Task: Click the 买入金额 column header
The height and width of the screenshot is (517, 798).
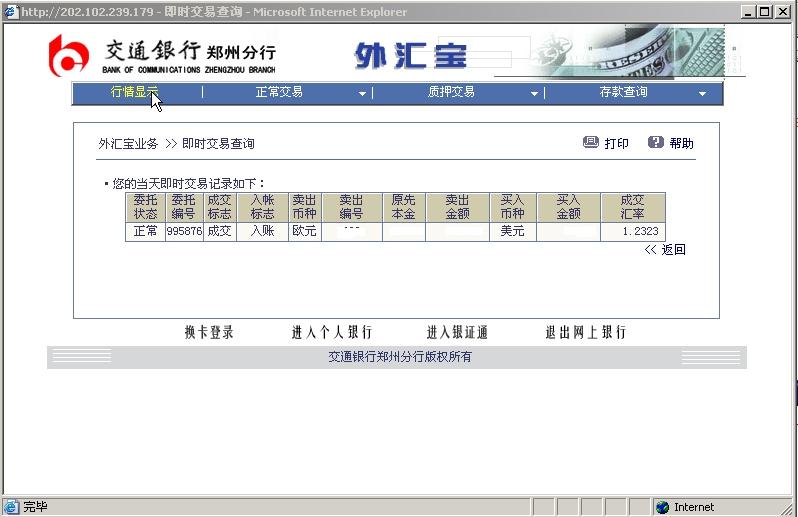Action: coord(568,207)
